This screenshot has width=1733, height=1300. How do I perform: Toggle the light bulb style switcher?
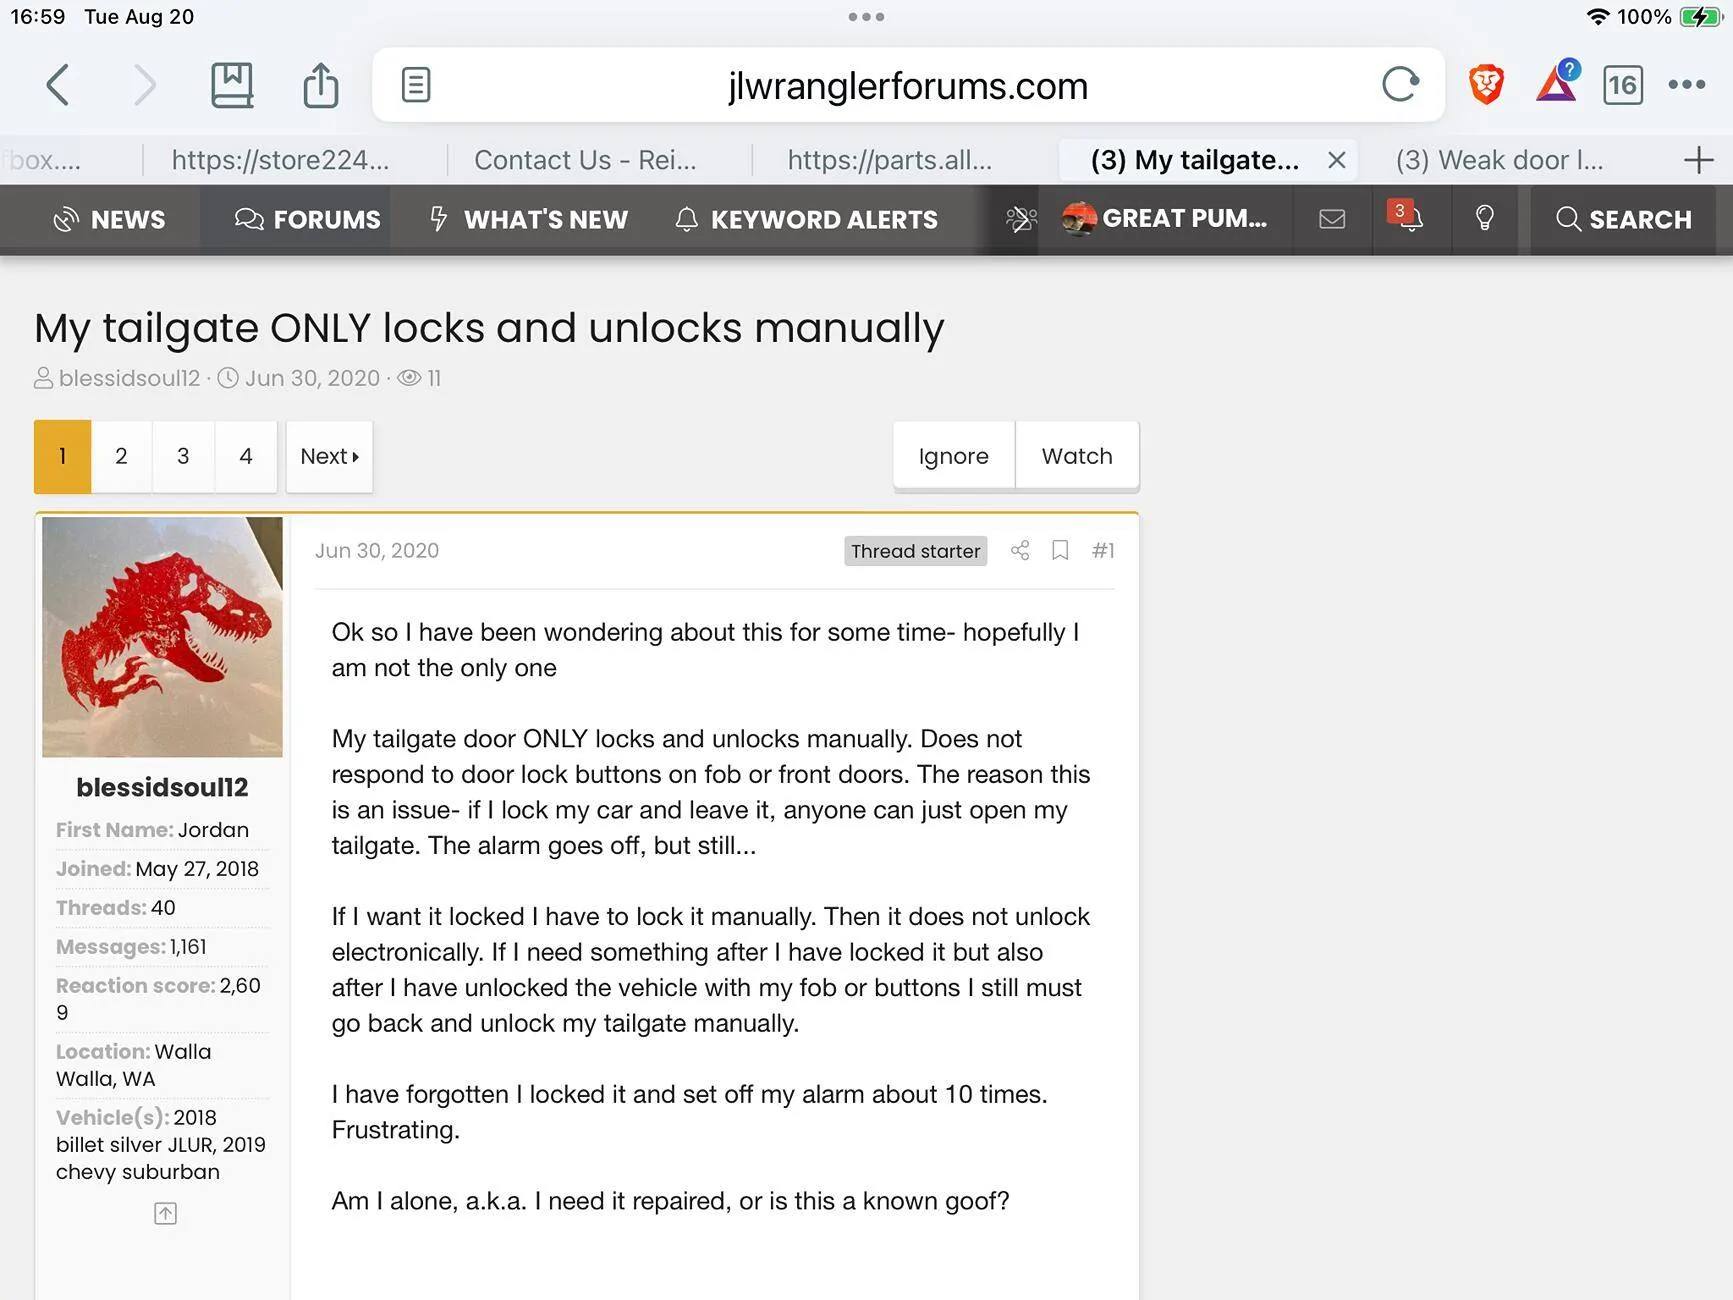point(1485,219)
